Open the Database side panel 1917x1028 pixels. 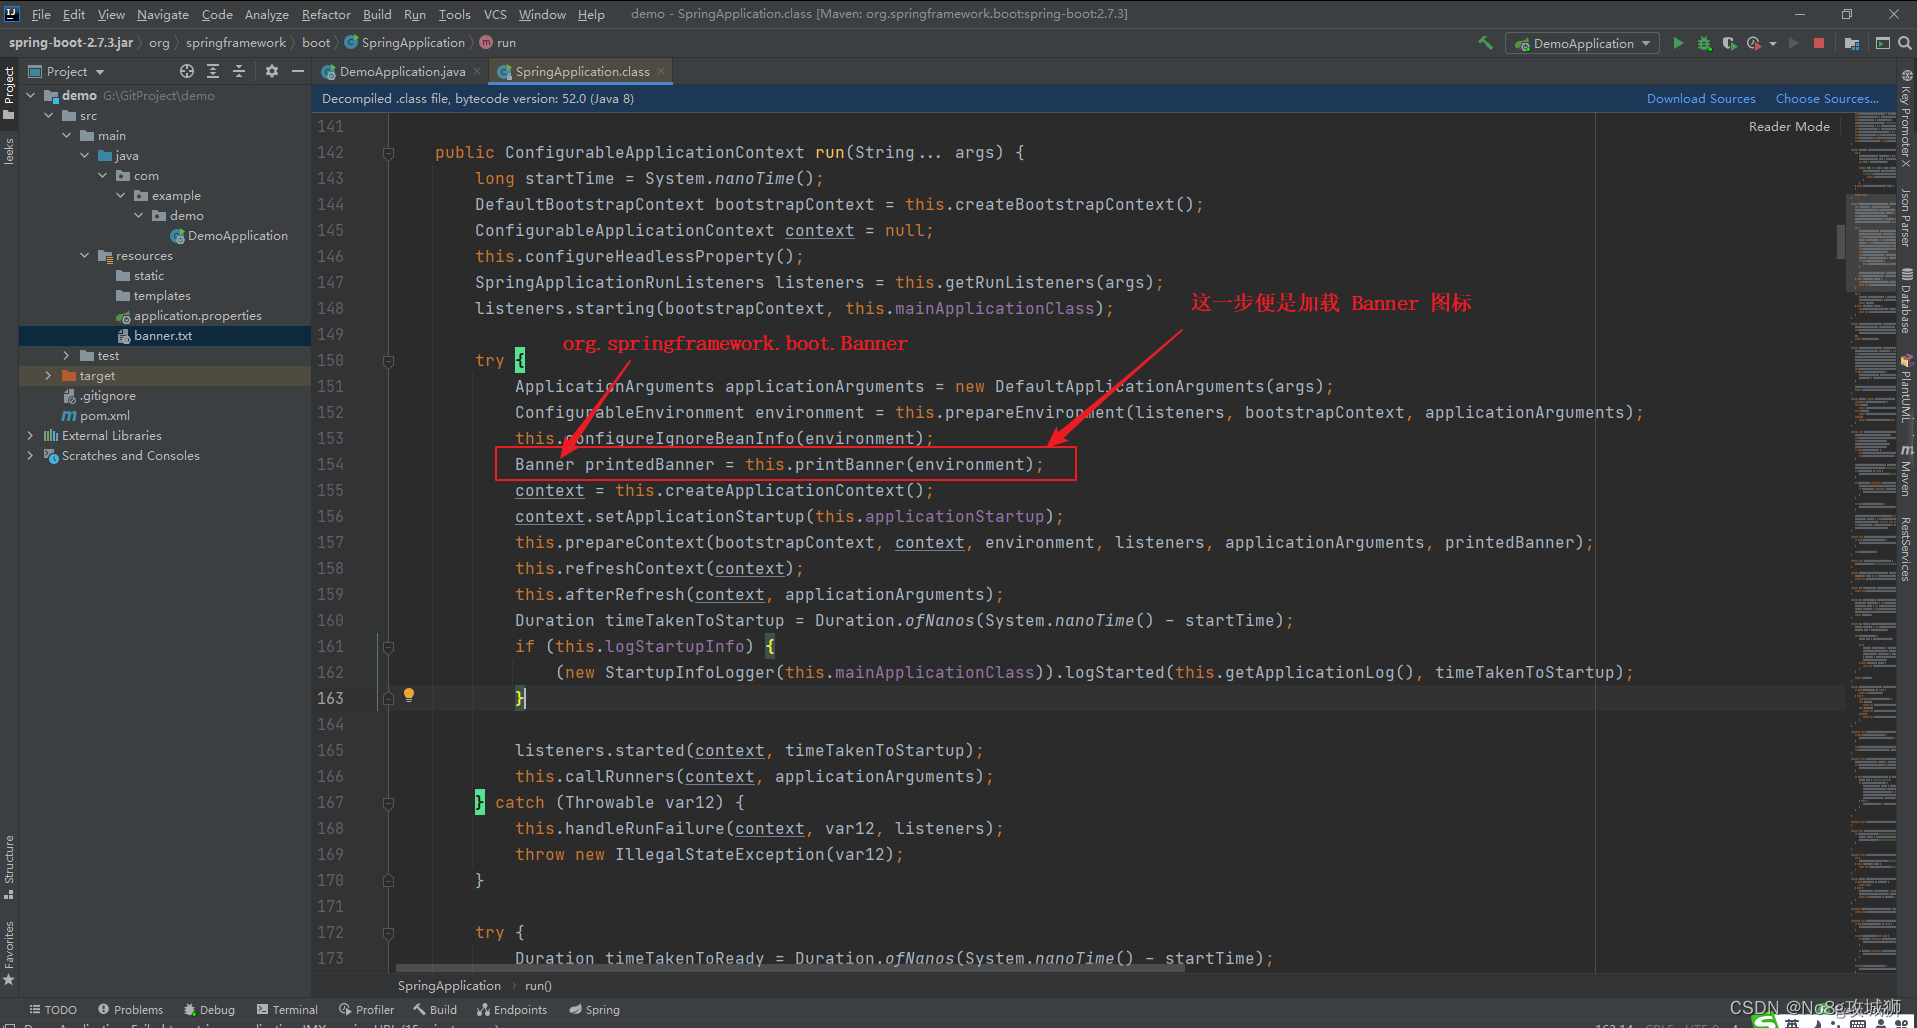[1906, 300]
